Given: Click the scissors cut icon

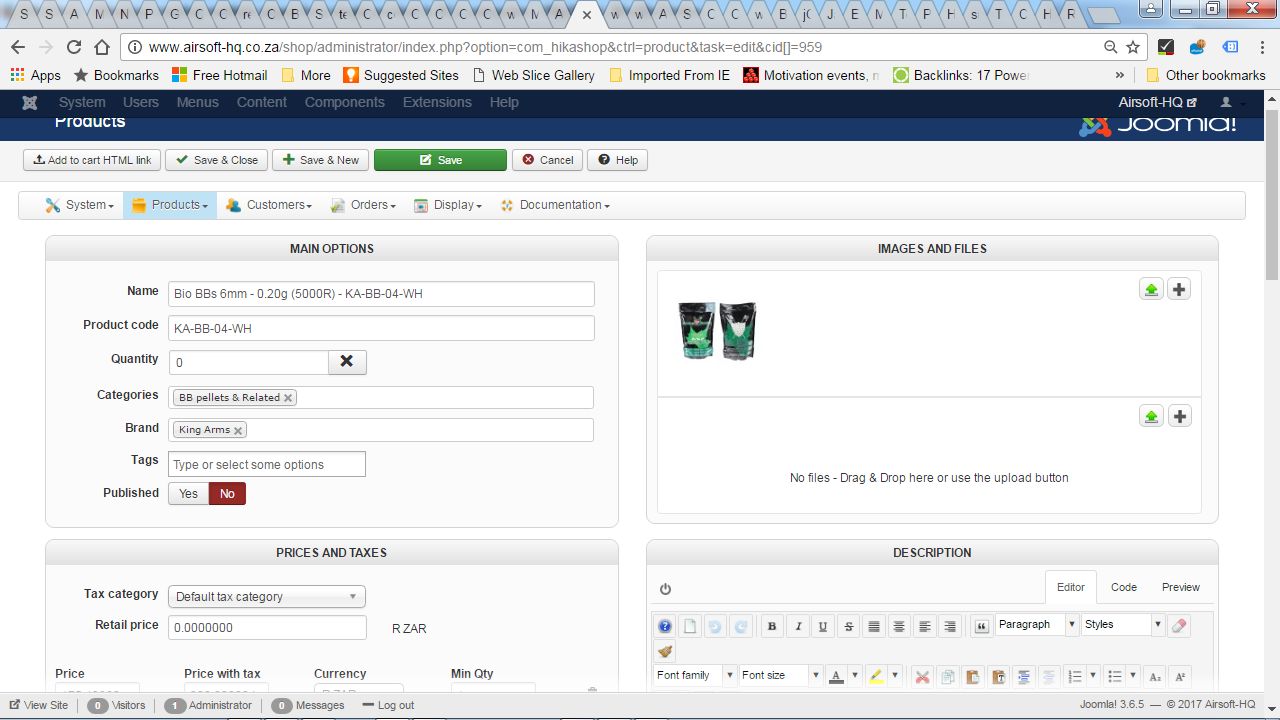Looking at the screenshot, I should [922, 677].
